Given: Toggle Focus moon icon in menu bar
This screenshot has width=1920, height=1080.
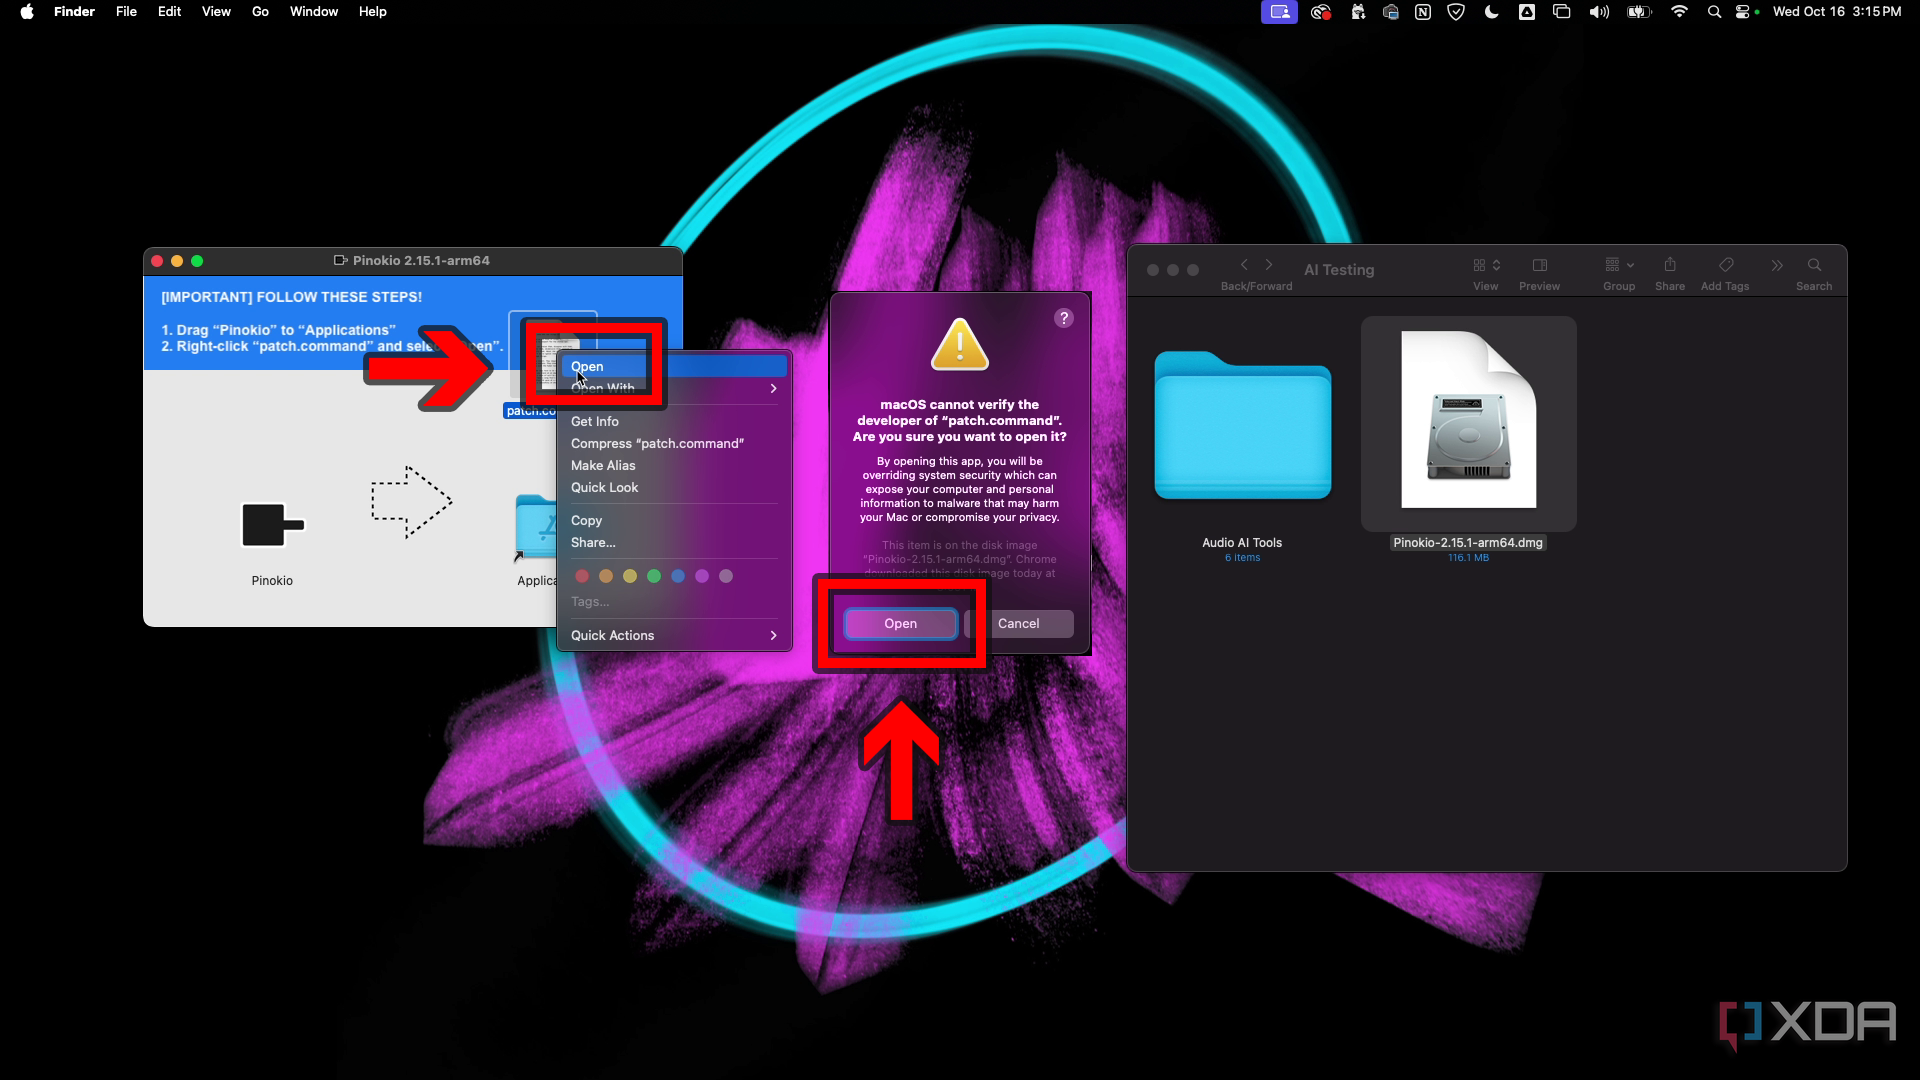Looking at the screenshot, I should (1491, 12).
